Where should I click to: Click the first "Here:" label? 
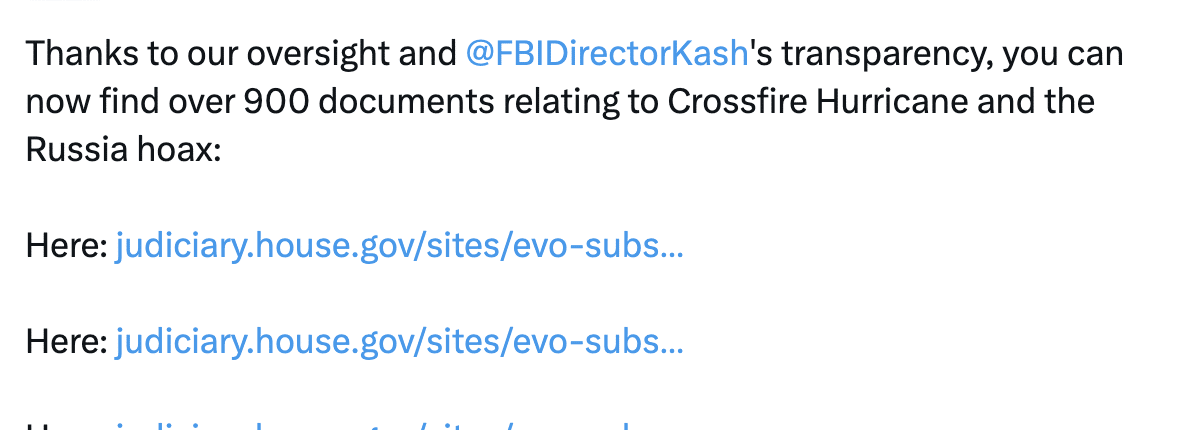(x=67, y=245)
